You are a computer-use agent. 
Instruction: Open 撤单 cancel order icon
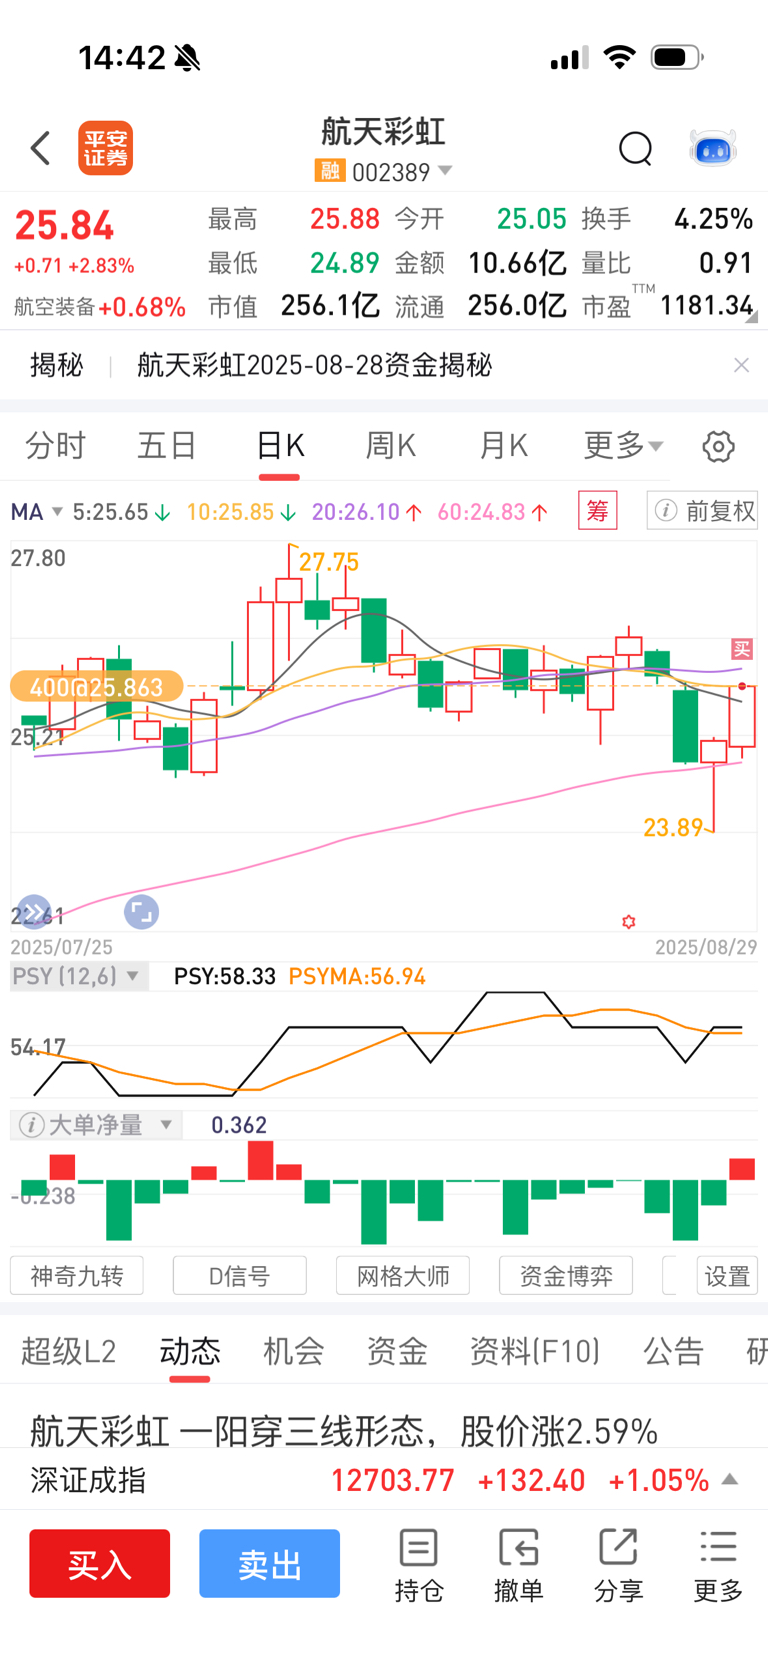[x=518, y=1566]
